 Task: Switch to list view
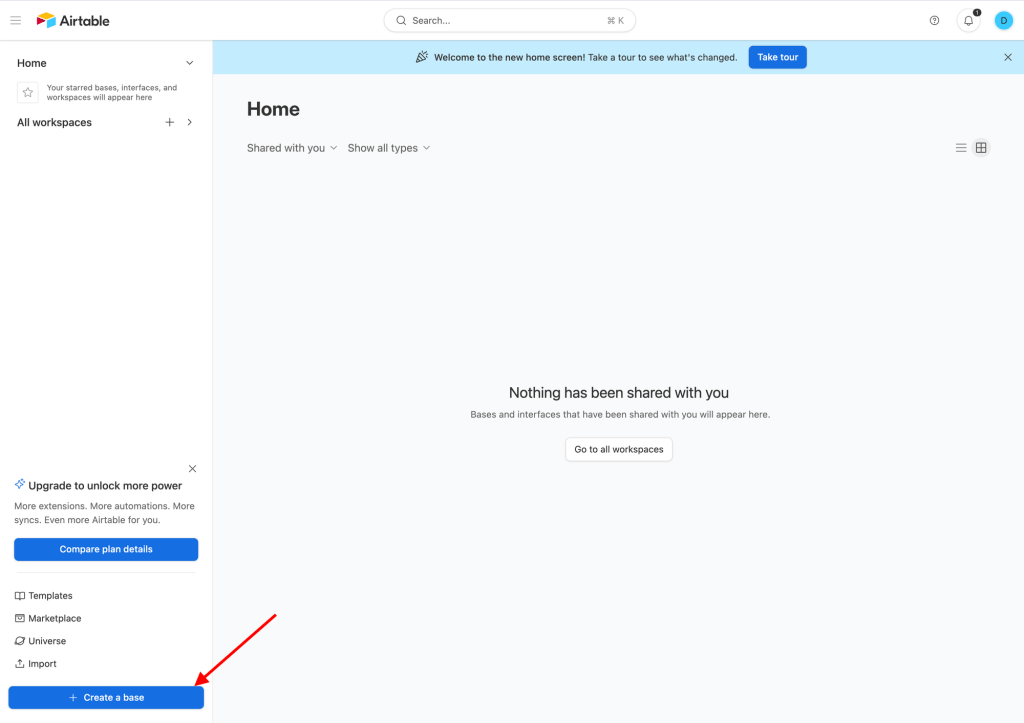(x=961, y=148)
